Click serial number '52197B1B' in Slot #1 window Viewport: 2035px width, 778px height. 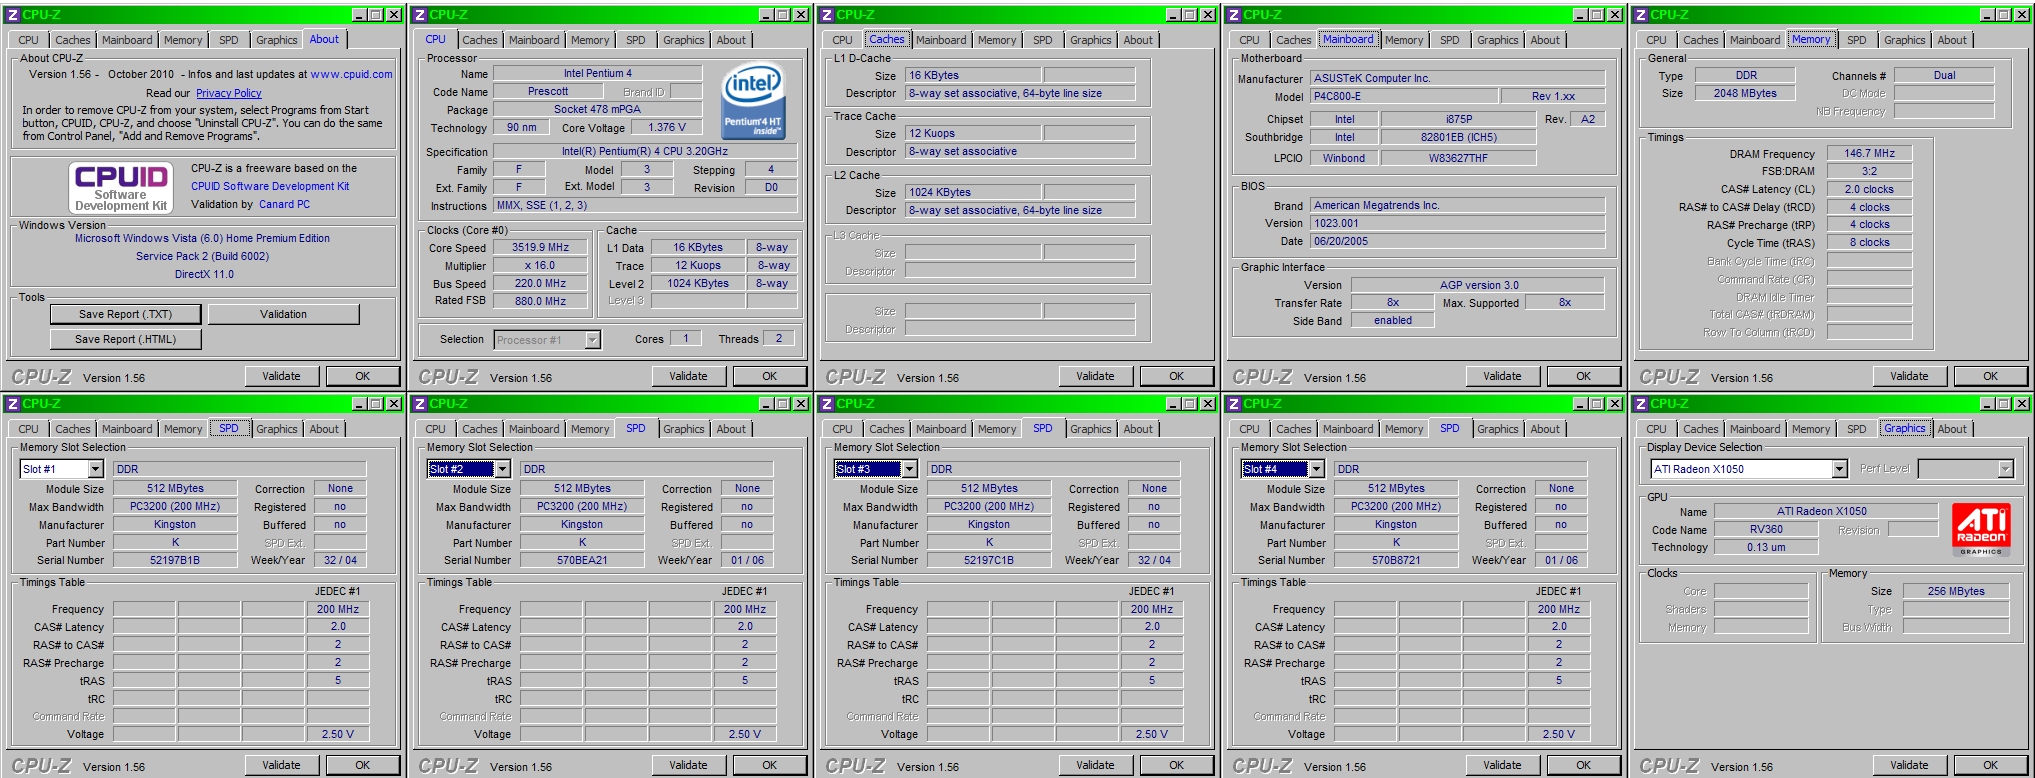coord(175,560)
